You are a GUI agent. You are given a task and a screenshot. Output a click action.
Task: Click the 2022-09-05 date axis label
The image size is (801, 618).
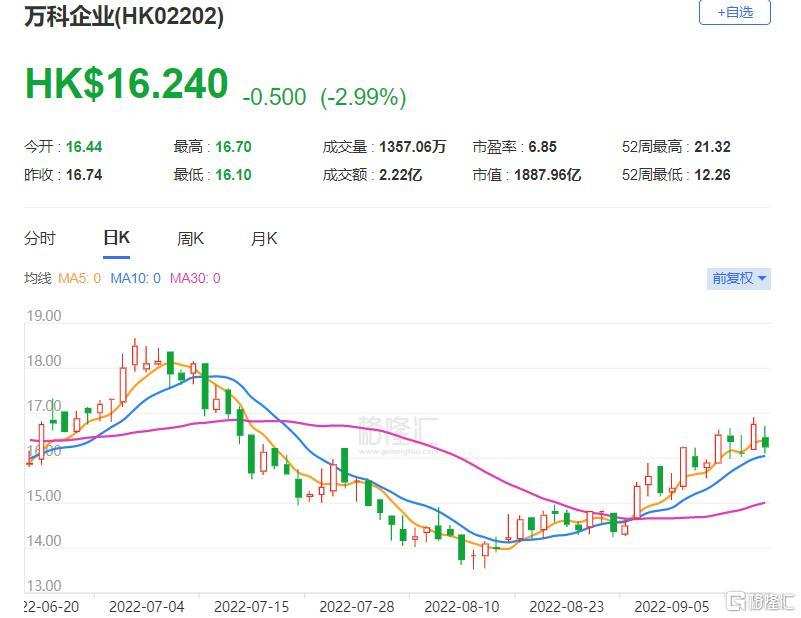(x=672, y=607)
